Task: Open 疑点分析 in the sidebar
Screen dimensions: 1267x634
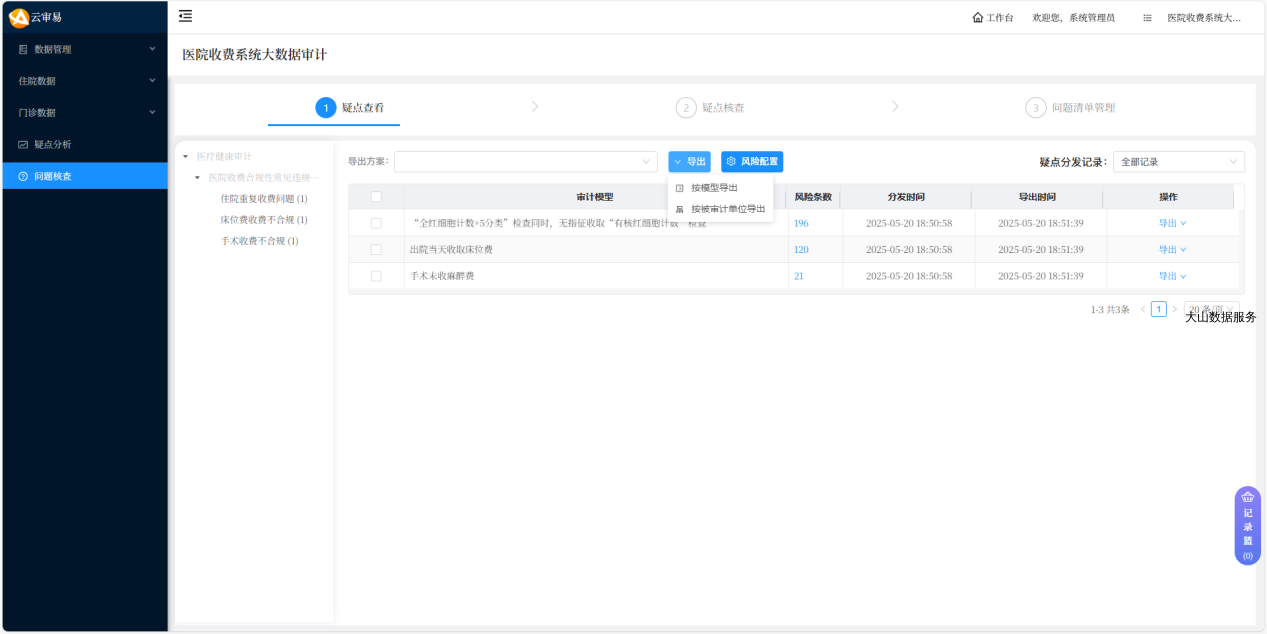Action: 52,144
